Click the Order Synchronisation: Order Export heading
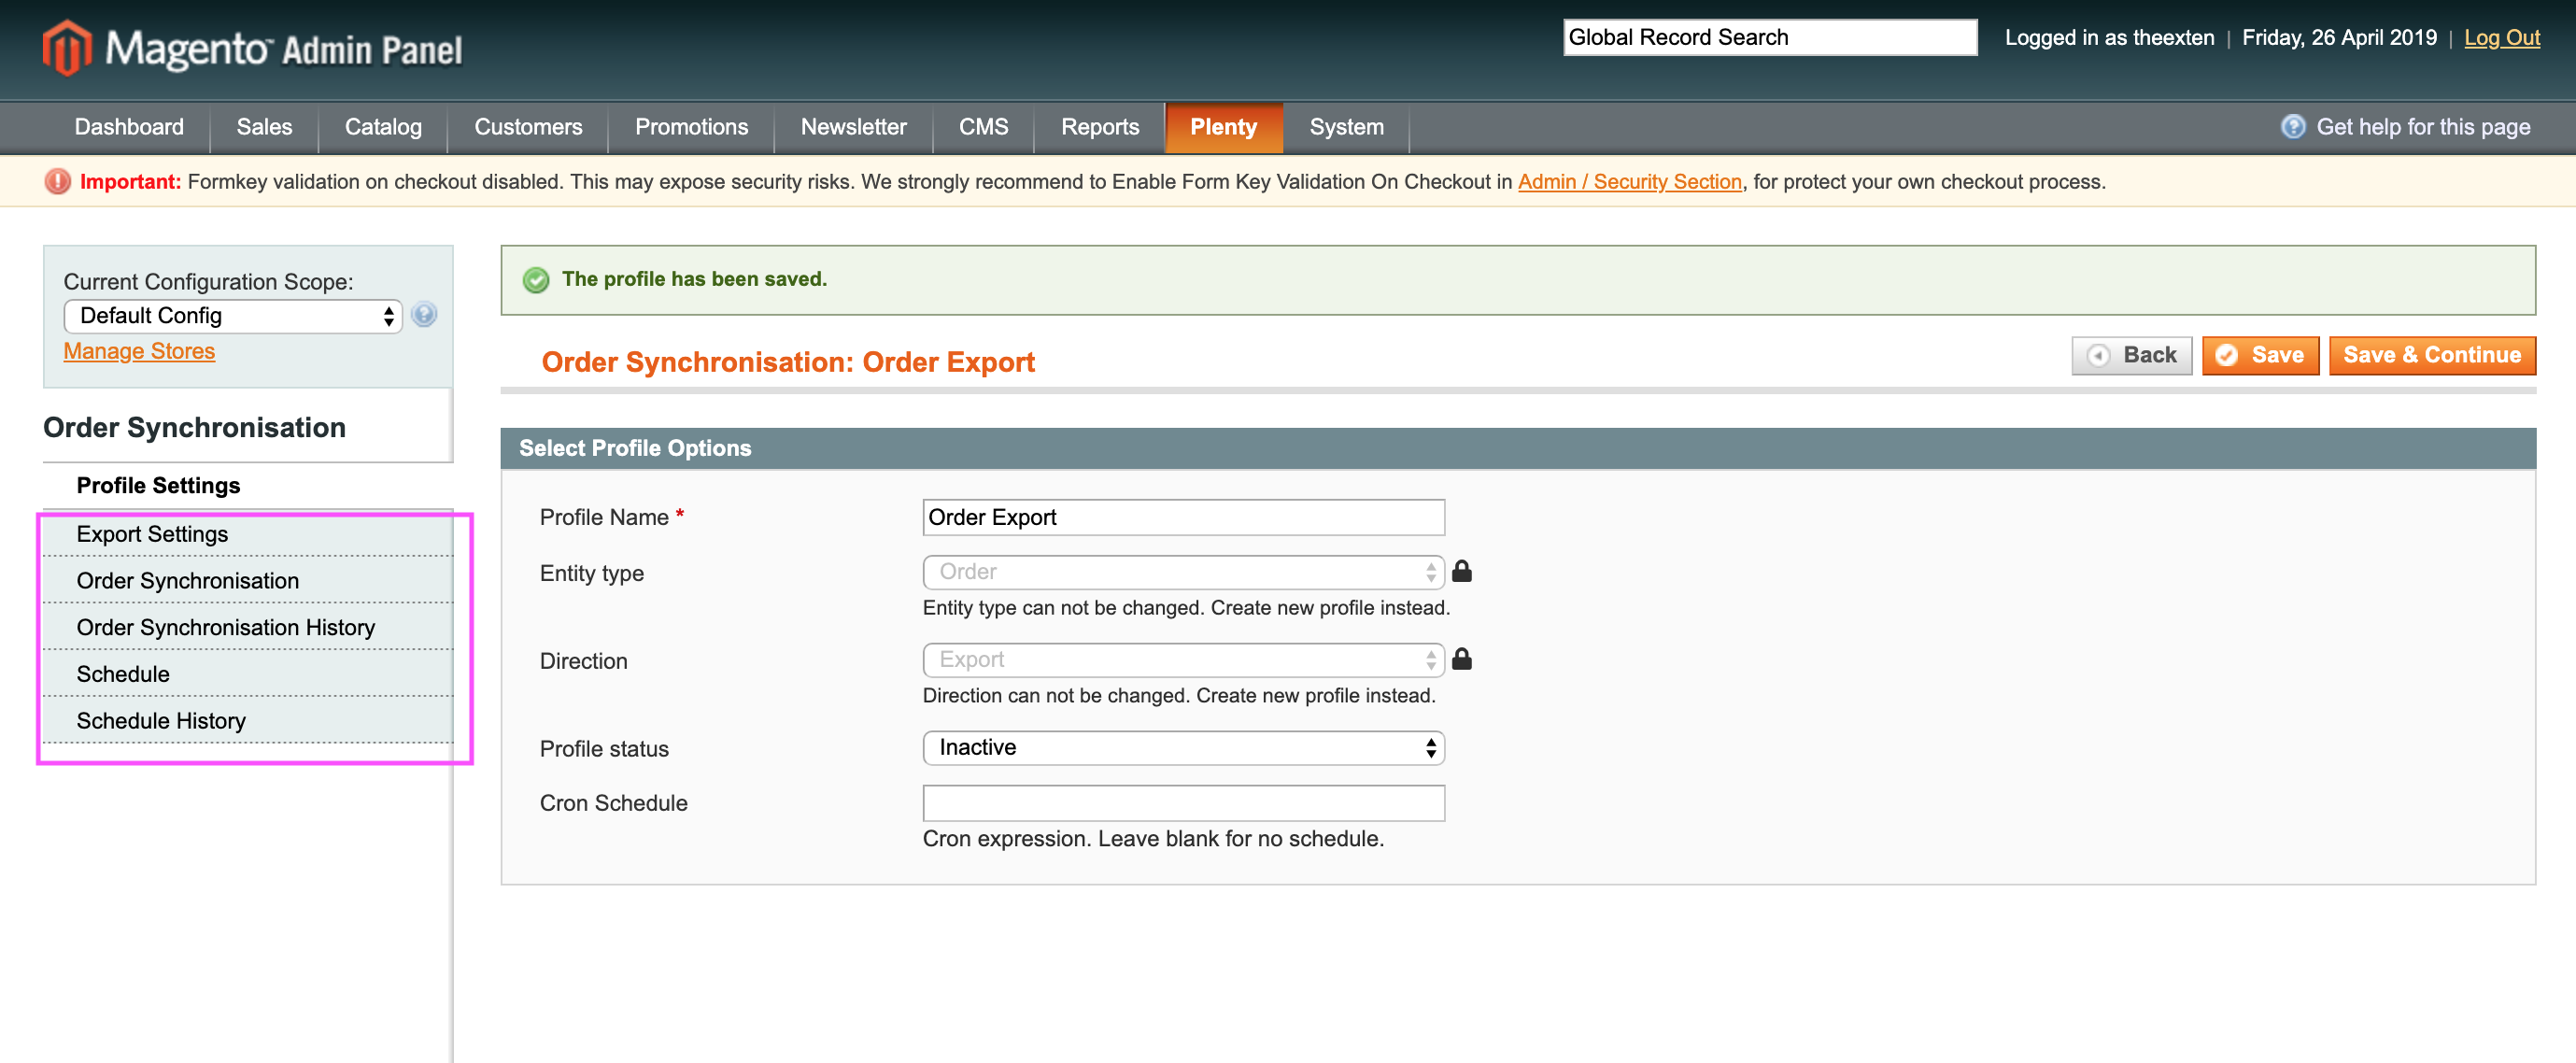2576x1063 pixels. pos(788,362)
